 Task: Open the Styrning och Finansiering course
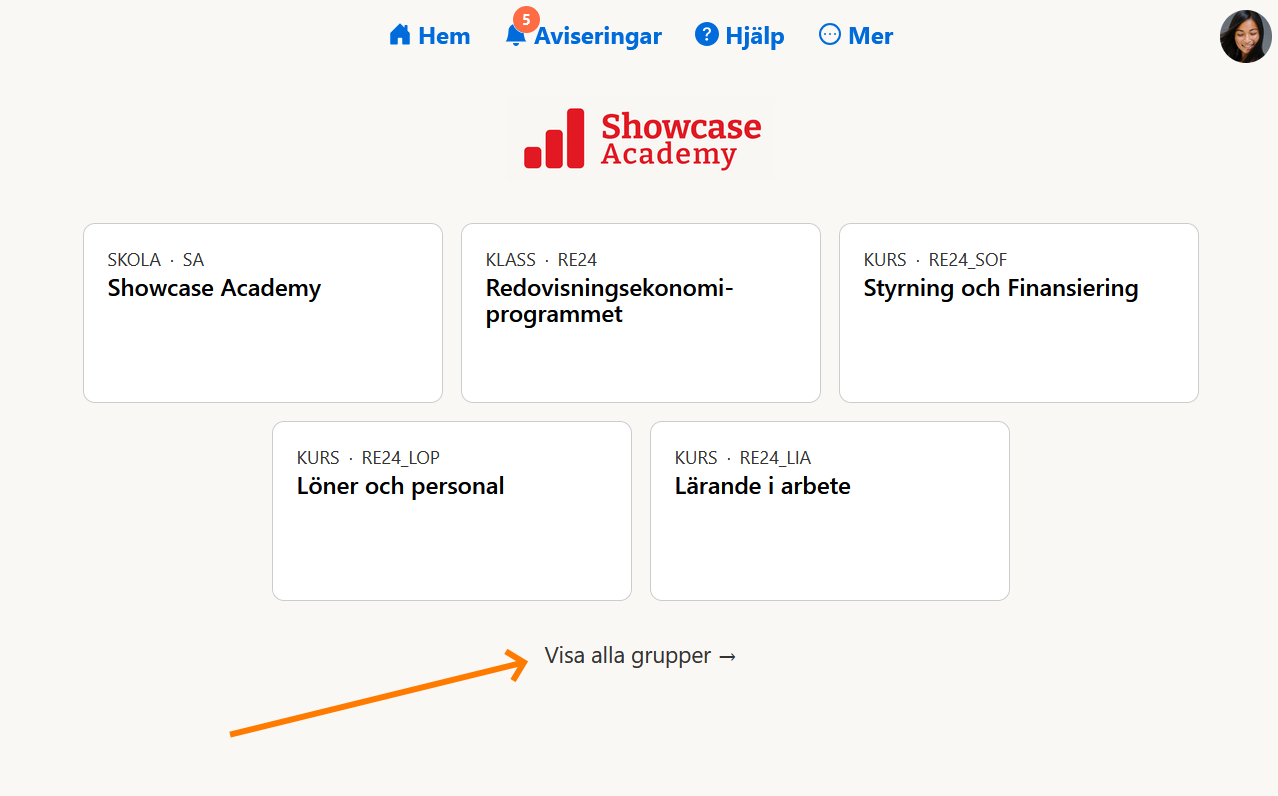(1019, 313)
